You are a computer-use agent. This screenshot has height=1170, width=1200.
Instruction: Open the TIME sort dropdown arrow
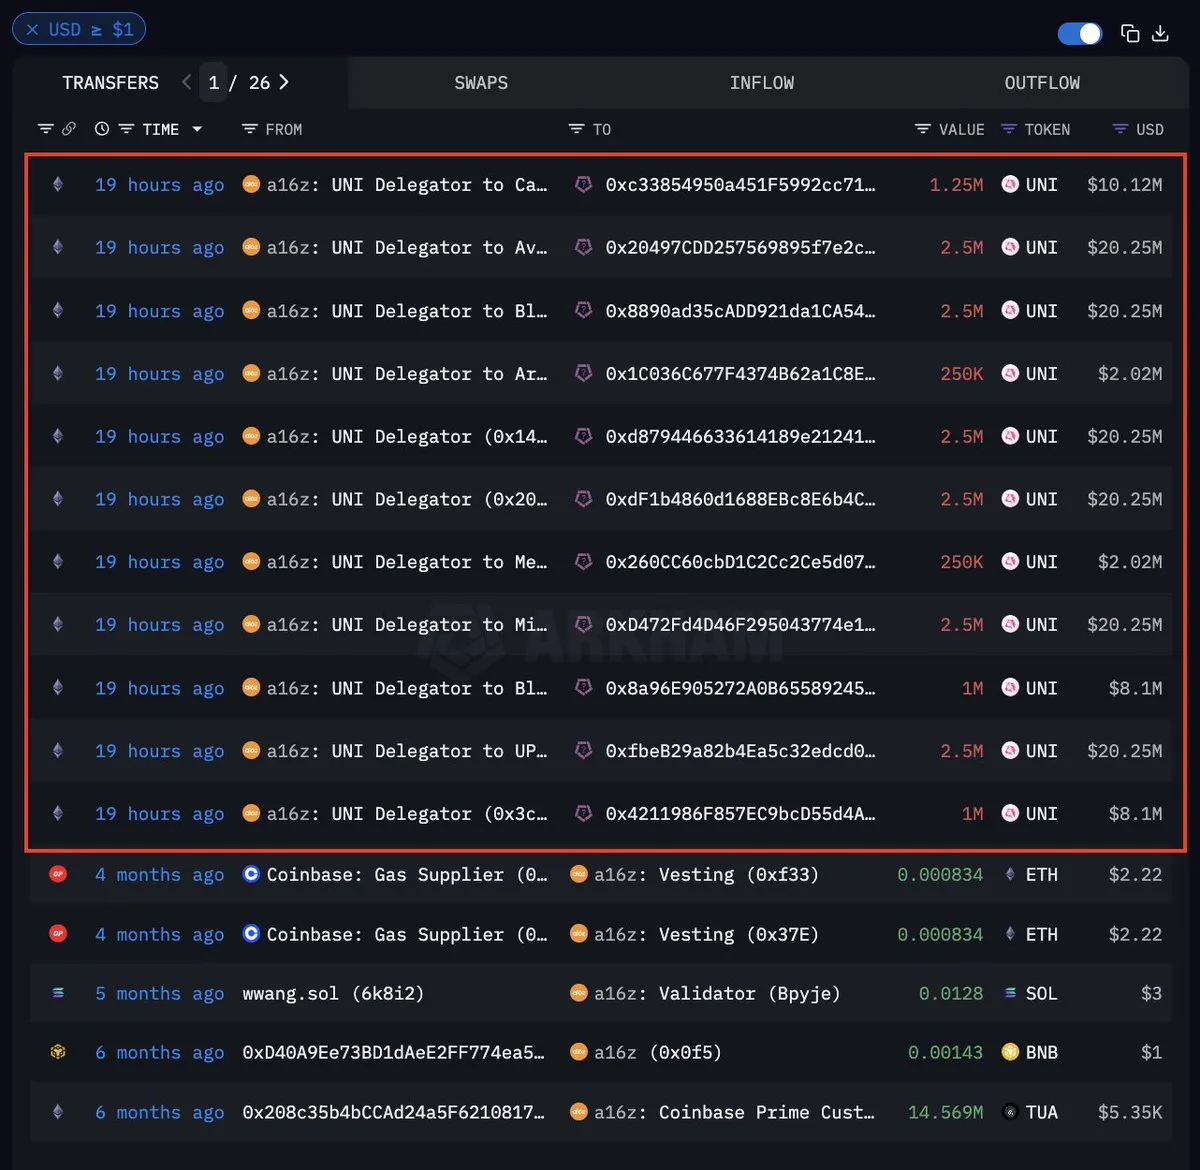(197, 129)
